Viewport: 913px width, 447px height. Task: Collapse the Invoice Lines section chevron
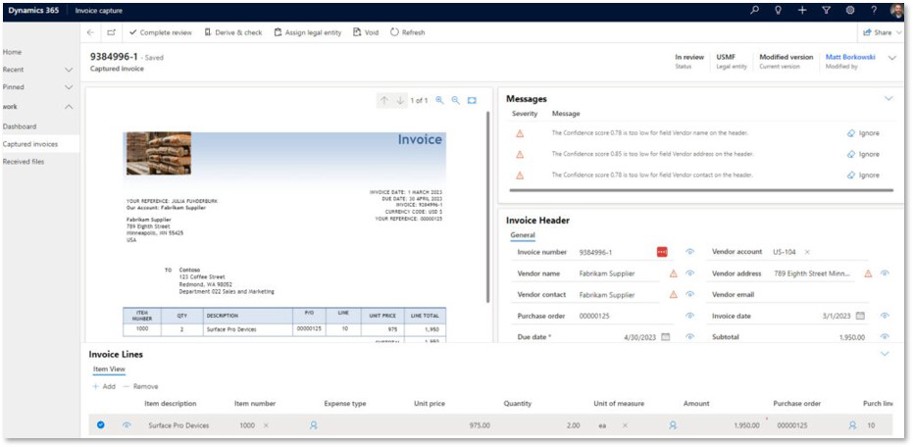point(885,354)
